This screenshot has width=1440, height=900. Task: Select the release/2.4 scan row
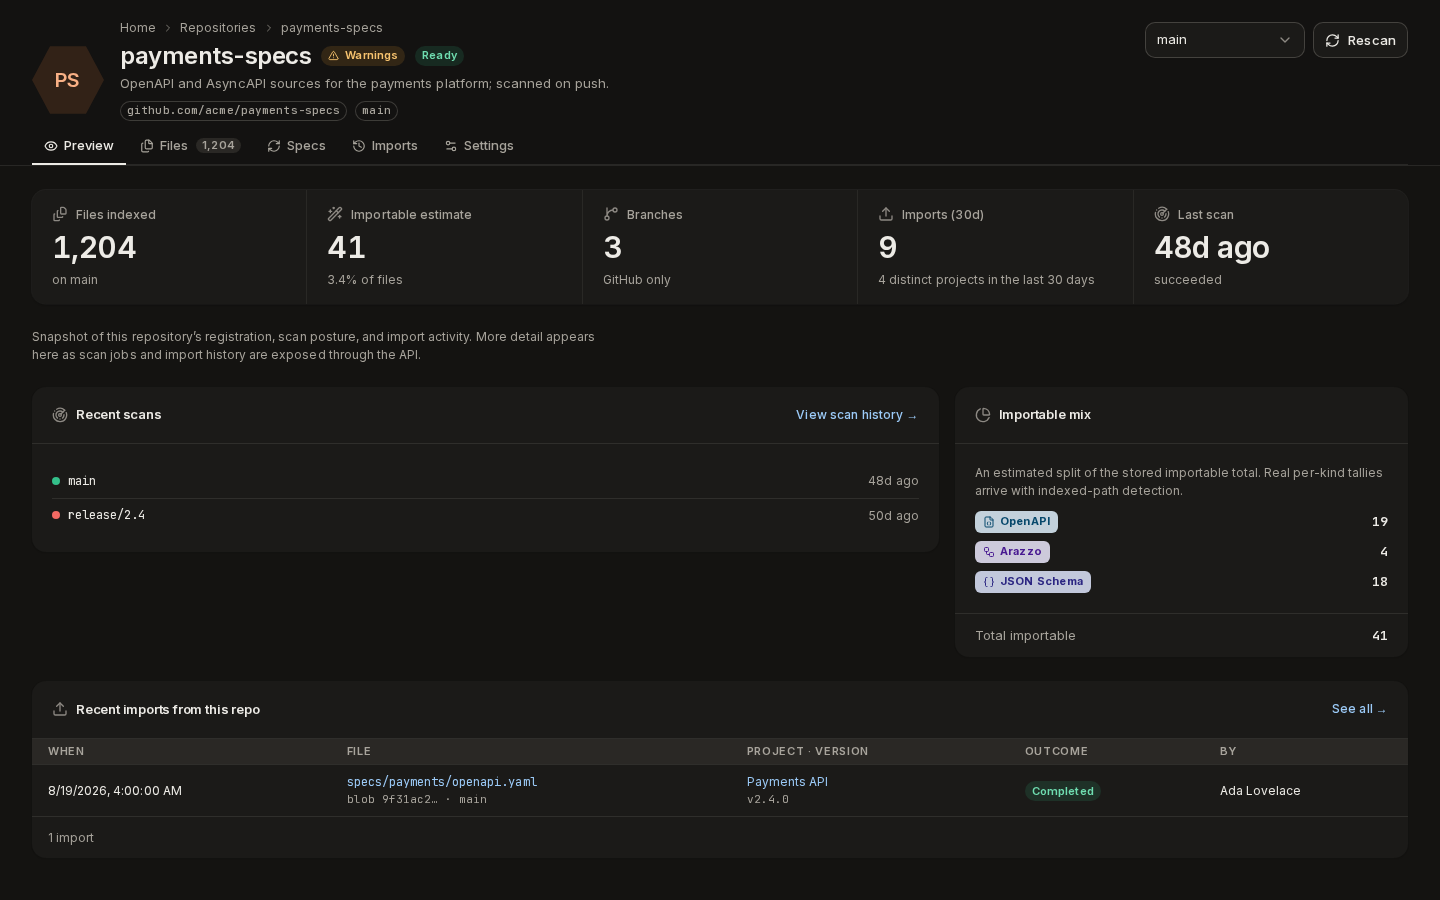pos(485,515)
